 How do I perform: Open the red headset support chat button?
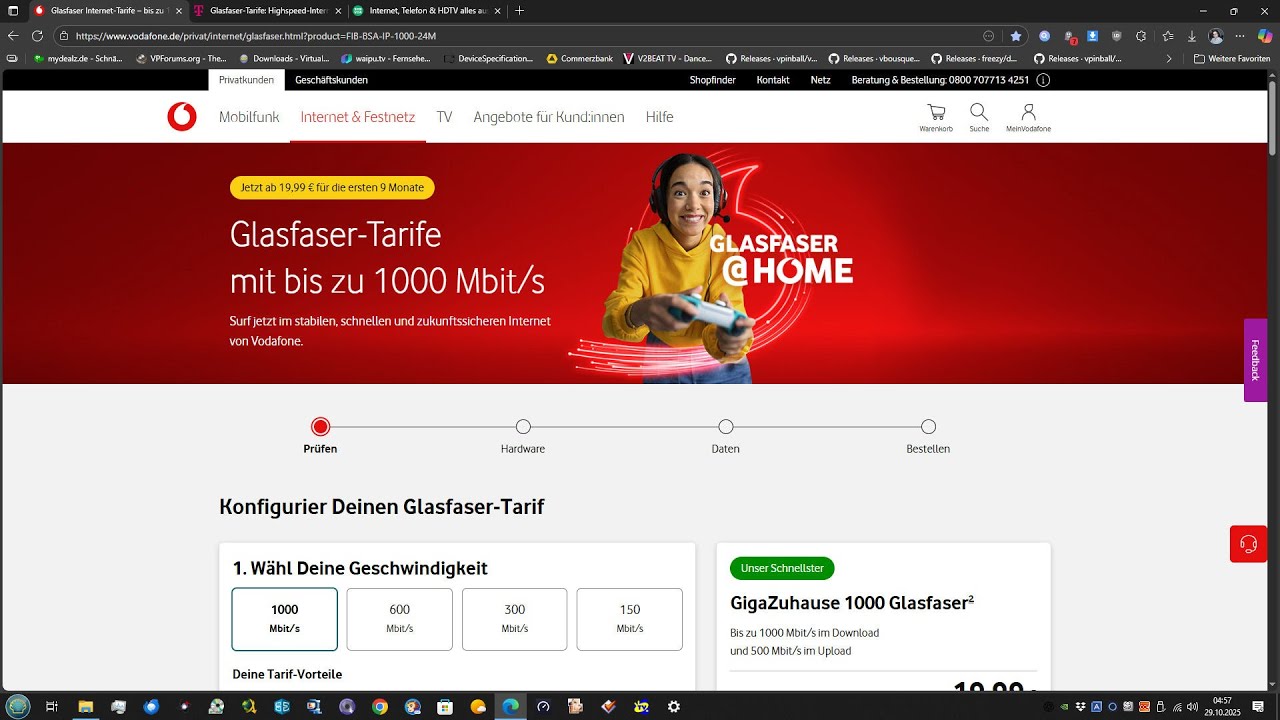pyautogui.click(x=1248, y=544)
